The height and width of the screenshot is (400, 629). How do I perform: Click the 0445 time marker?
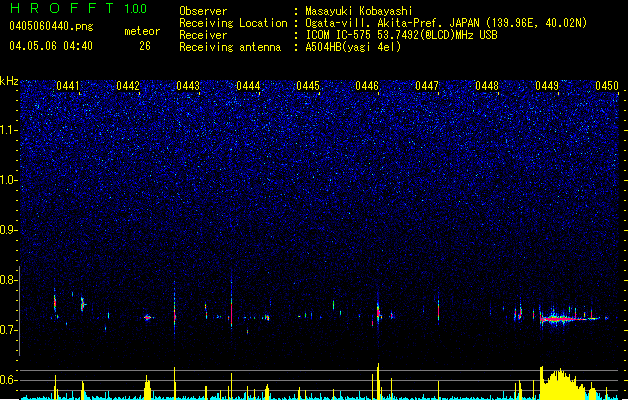[308, 86]
